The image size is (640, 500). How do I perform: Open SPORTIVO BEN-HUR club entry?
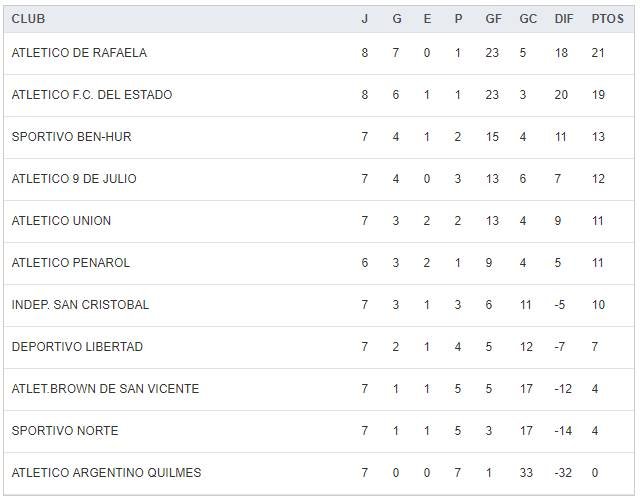click(71, 137)
